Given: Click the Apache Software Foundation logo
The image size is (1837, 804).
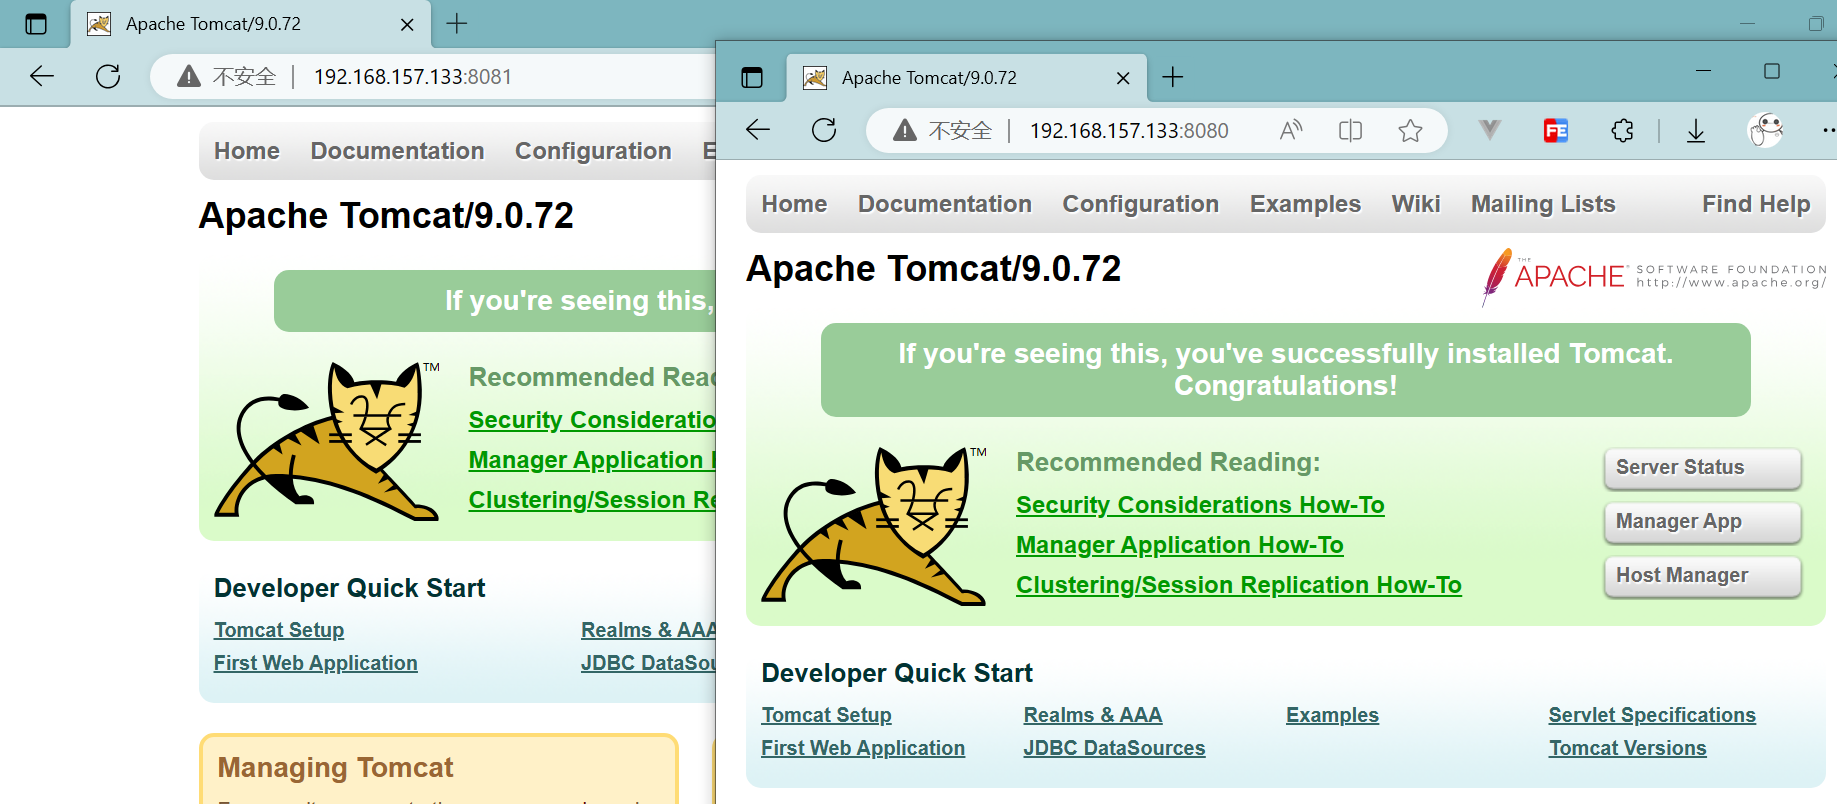Looking at the screenshot, I should tap(1654, 276).
